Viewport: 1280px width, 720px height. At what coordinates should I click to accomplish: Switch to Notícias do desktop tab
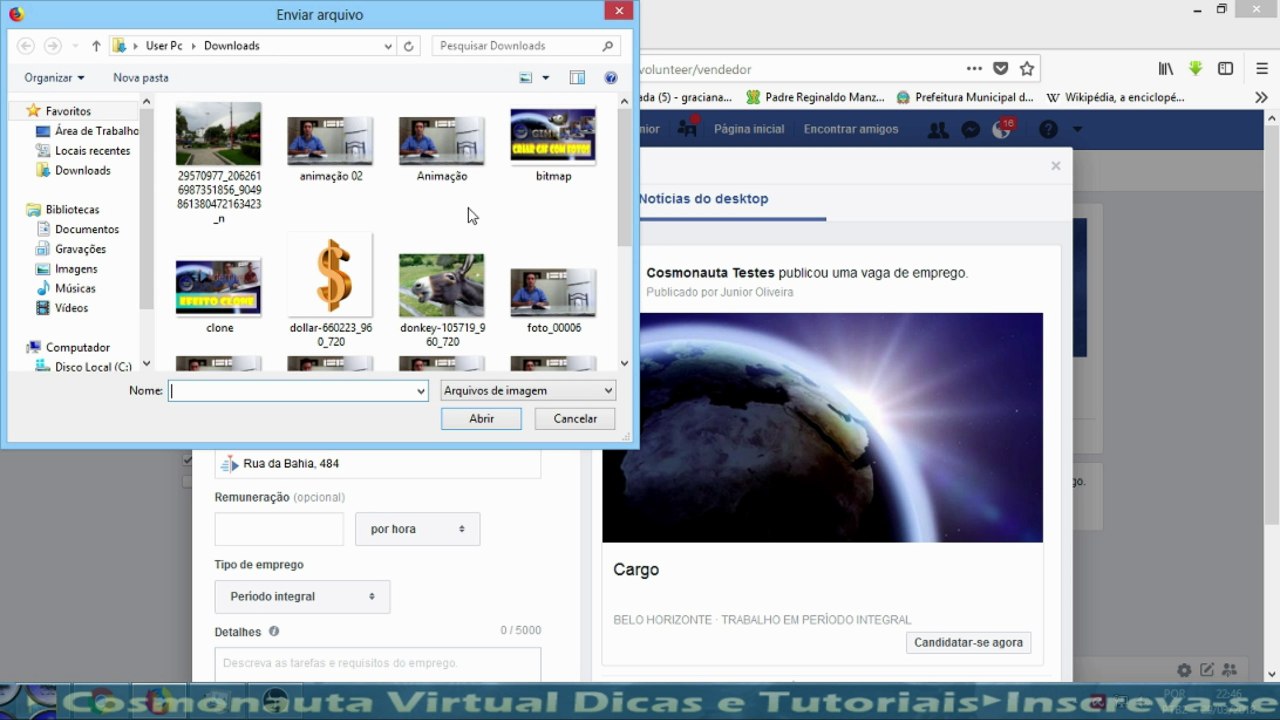coord(703,199)
